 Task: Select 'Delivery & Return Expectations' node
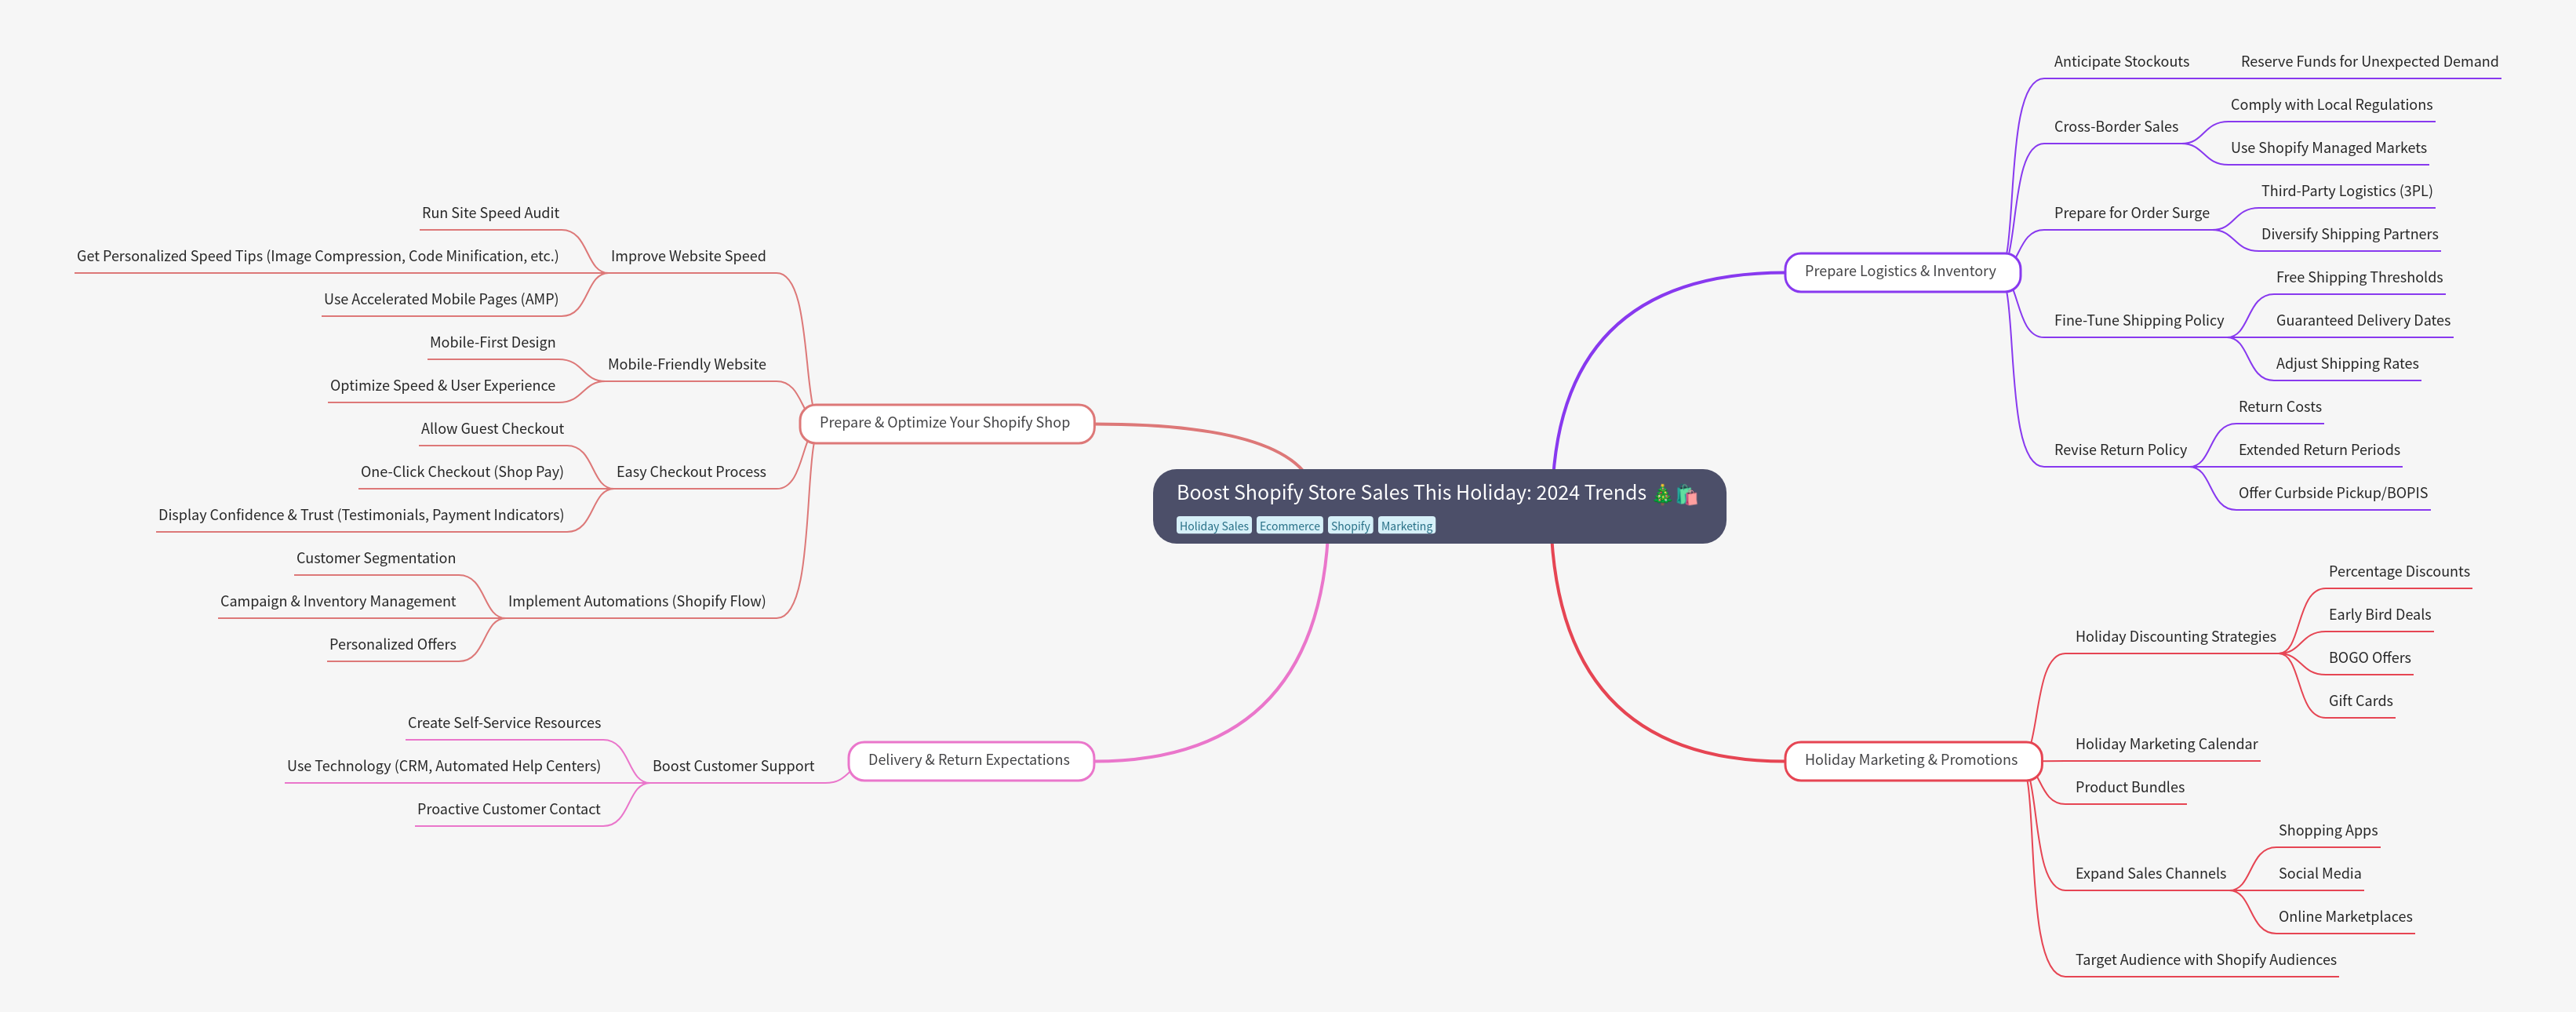tap(970, 760)
